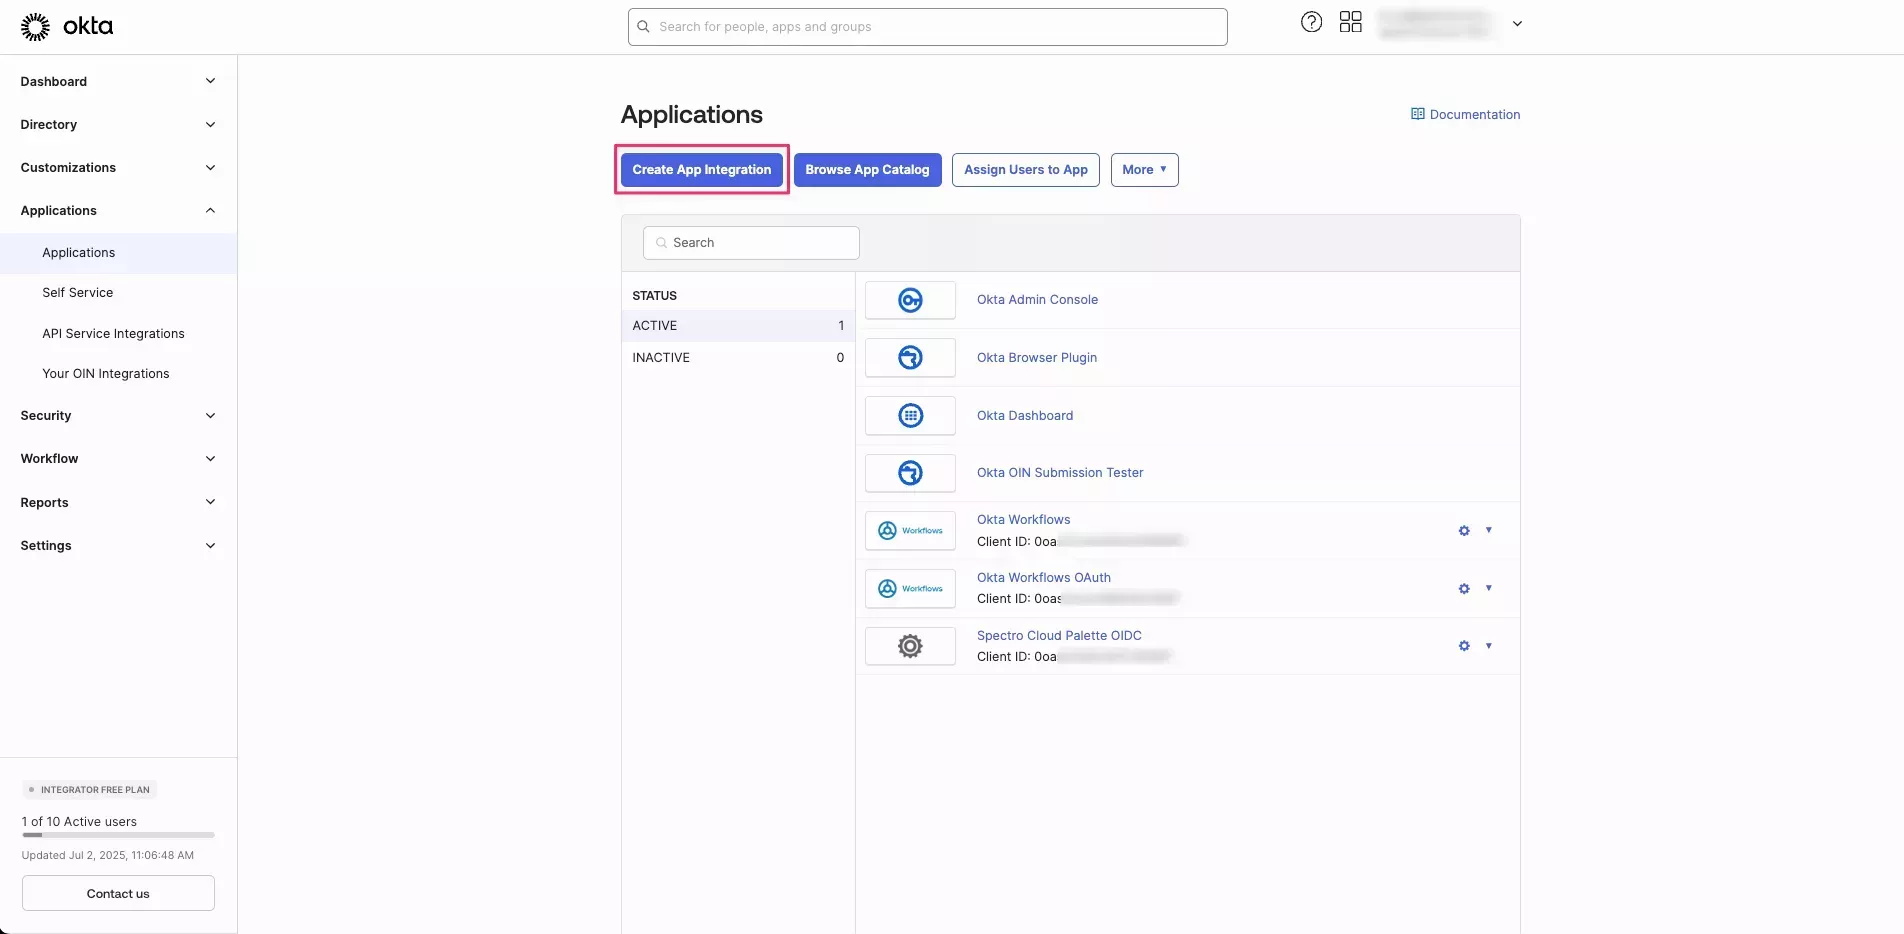Click the Okta logo
The height and width of the screenshot is (934, 1904).
pyautogui.click(x=66, y=26)
